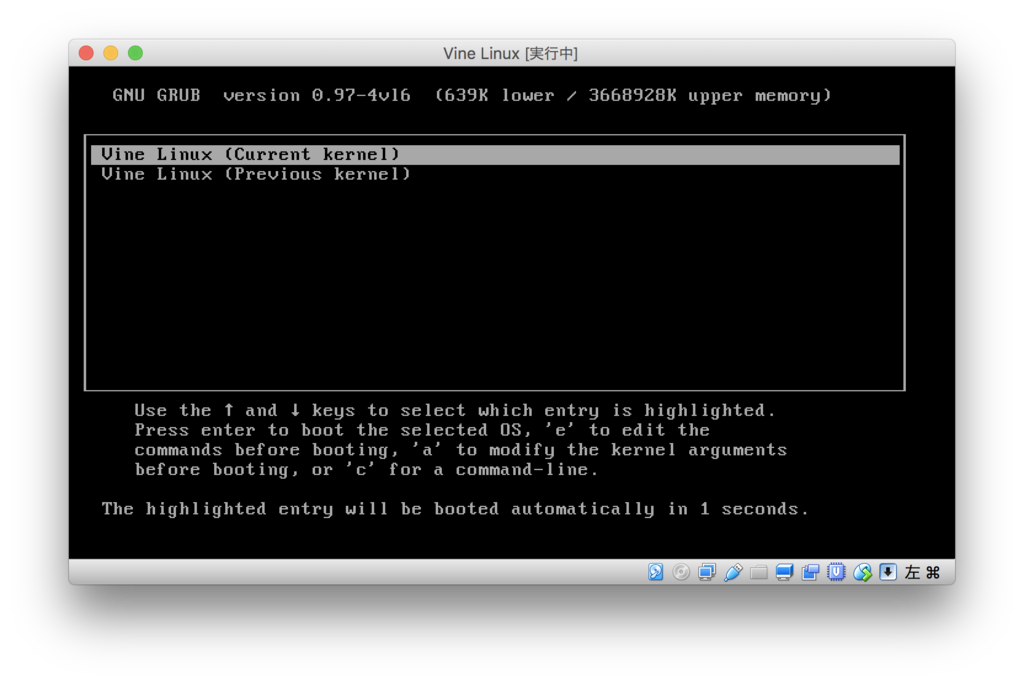
Task: Click the CPU virtualization chip icon
Action: click(836, 572)
